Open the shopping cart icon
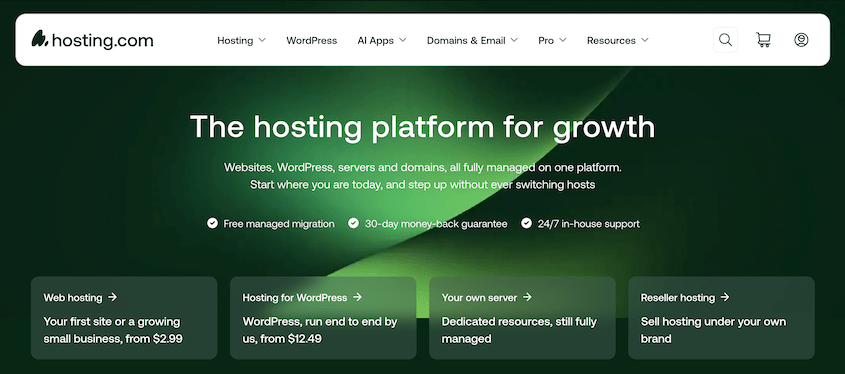 [x=763, y=40]
